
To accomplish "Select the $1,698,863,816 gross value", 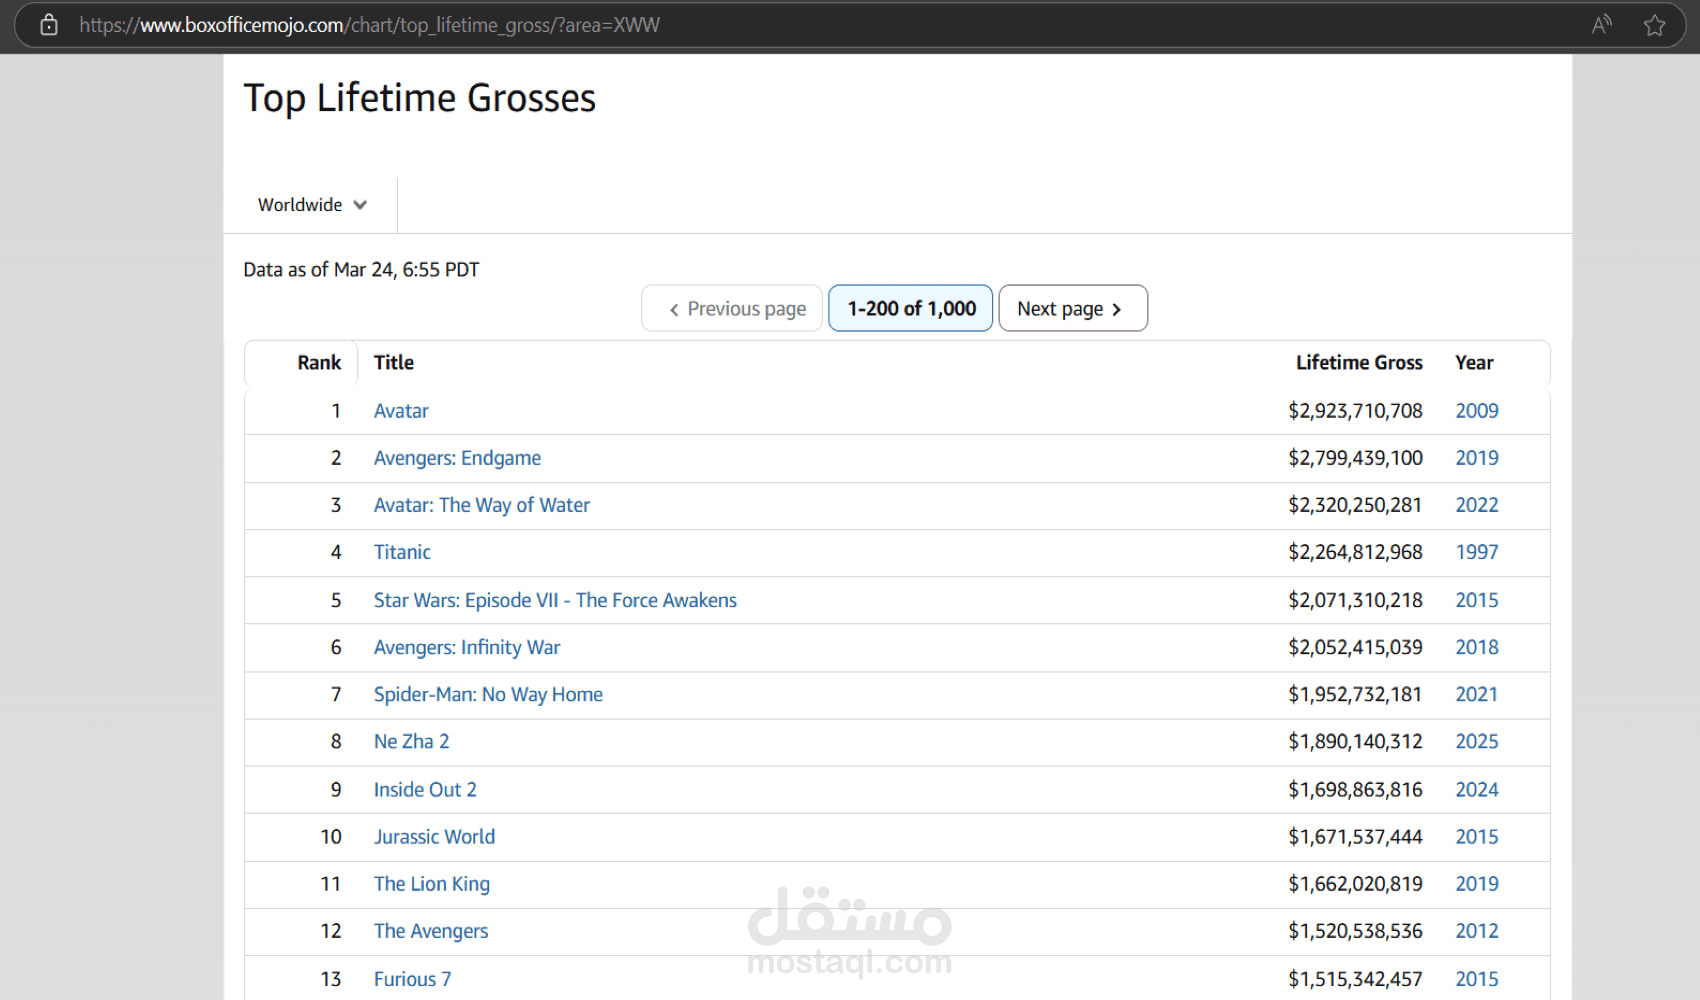I will click(x=1355, y=789).
